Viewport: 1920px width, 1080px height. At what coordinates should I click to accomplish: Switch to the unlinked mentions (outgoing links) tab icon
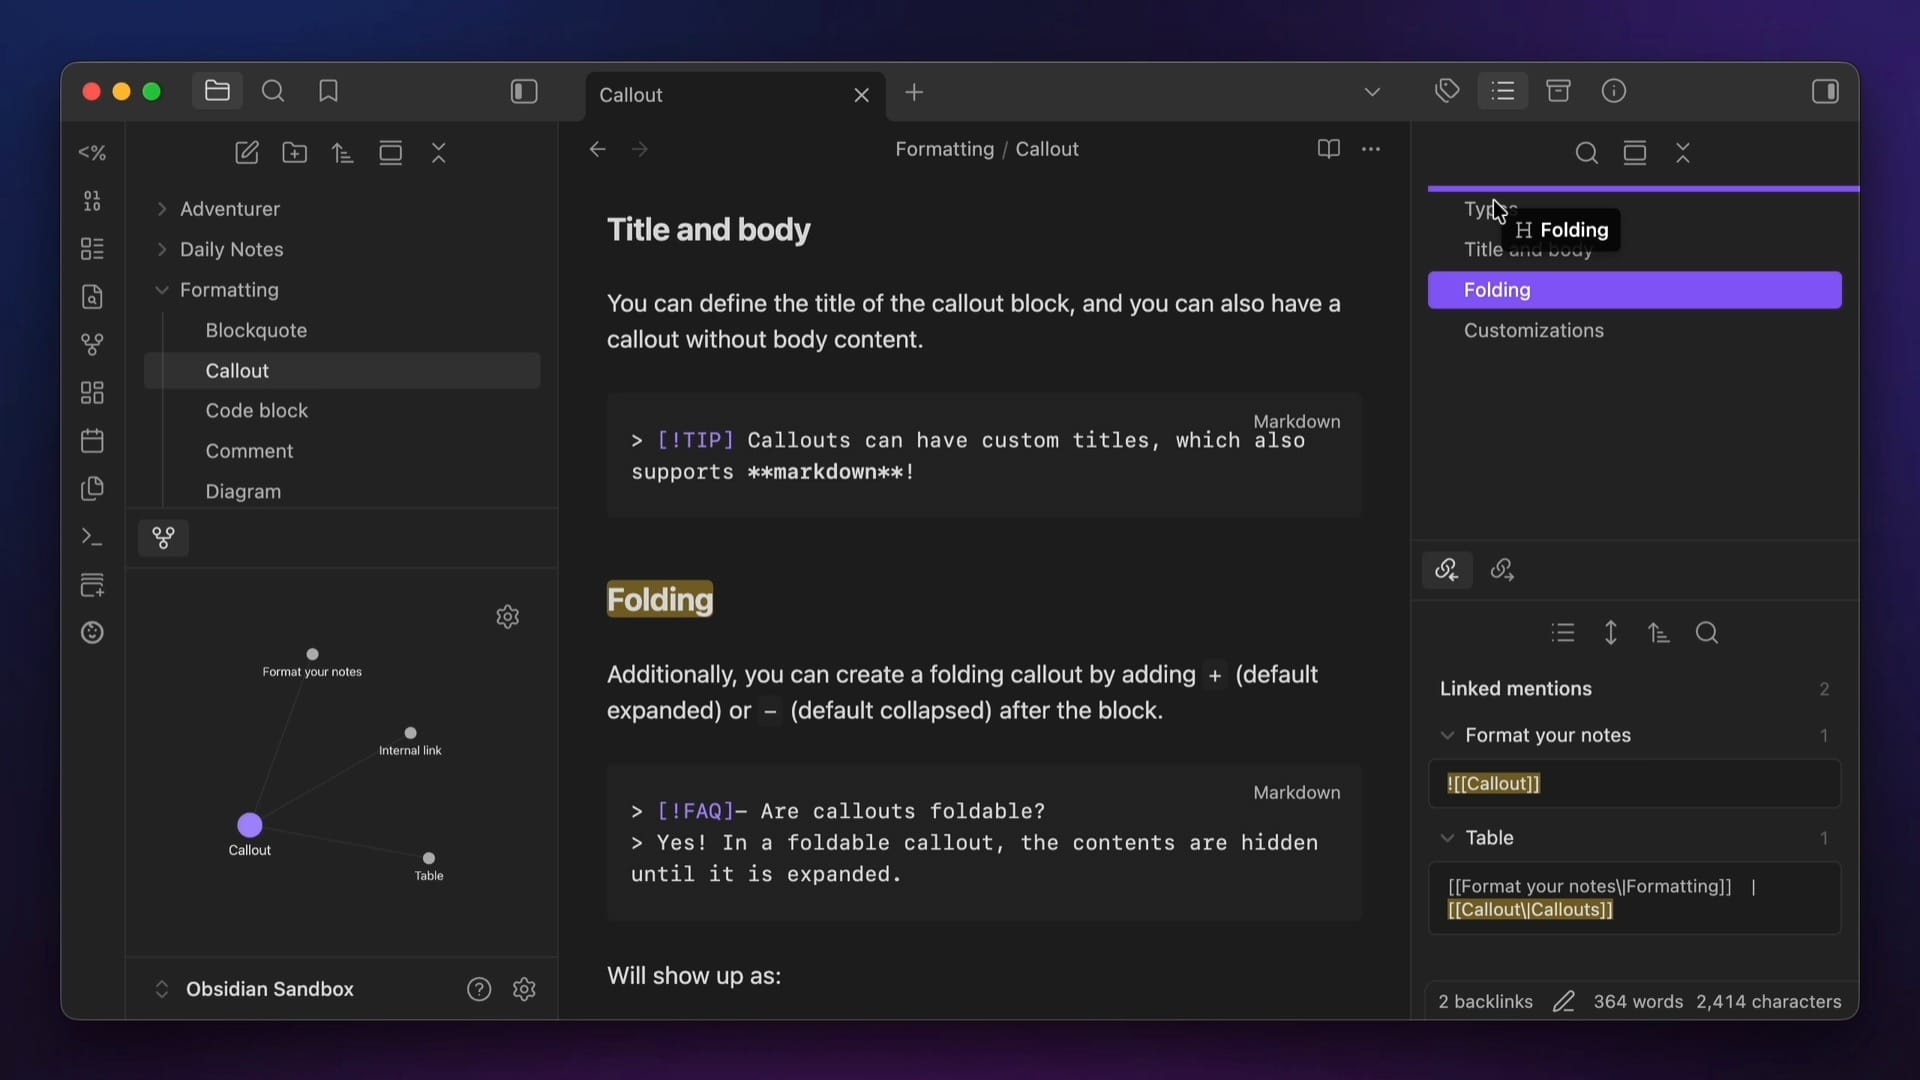[1502, 570]
